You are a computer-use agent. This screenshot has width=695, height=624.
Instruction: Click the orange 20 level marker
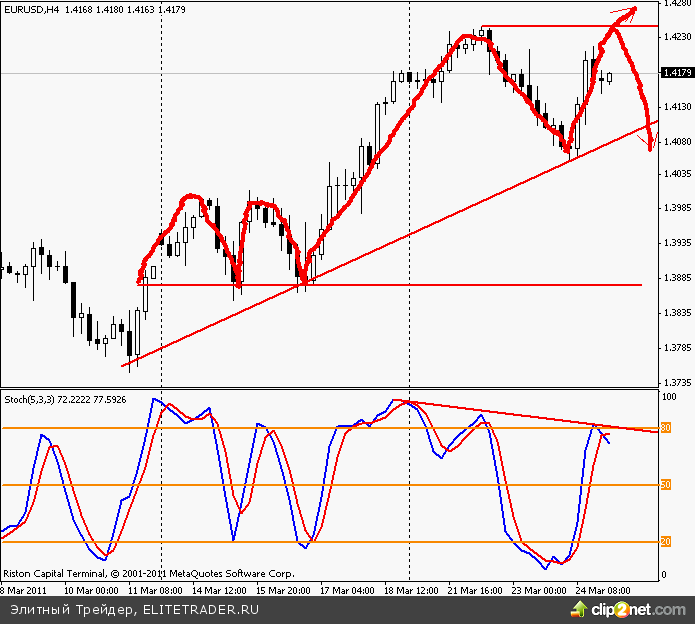tap(664, 542)
